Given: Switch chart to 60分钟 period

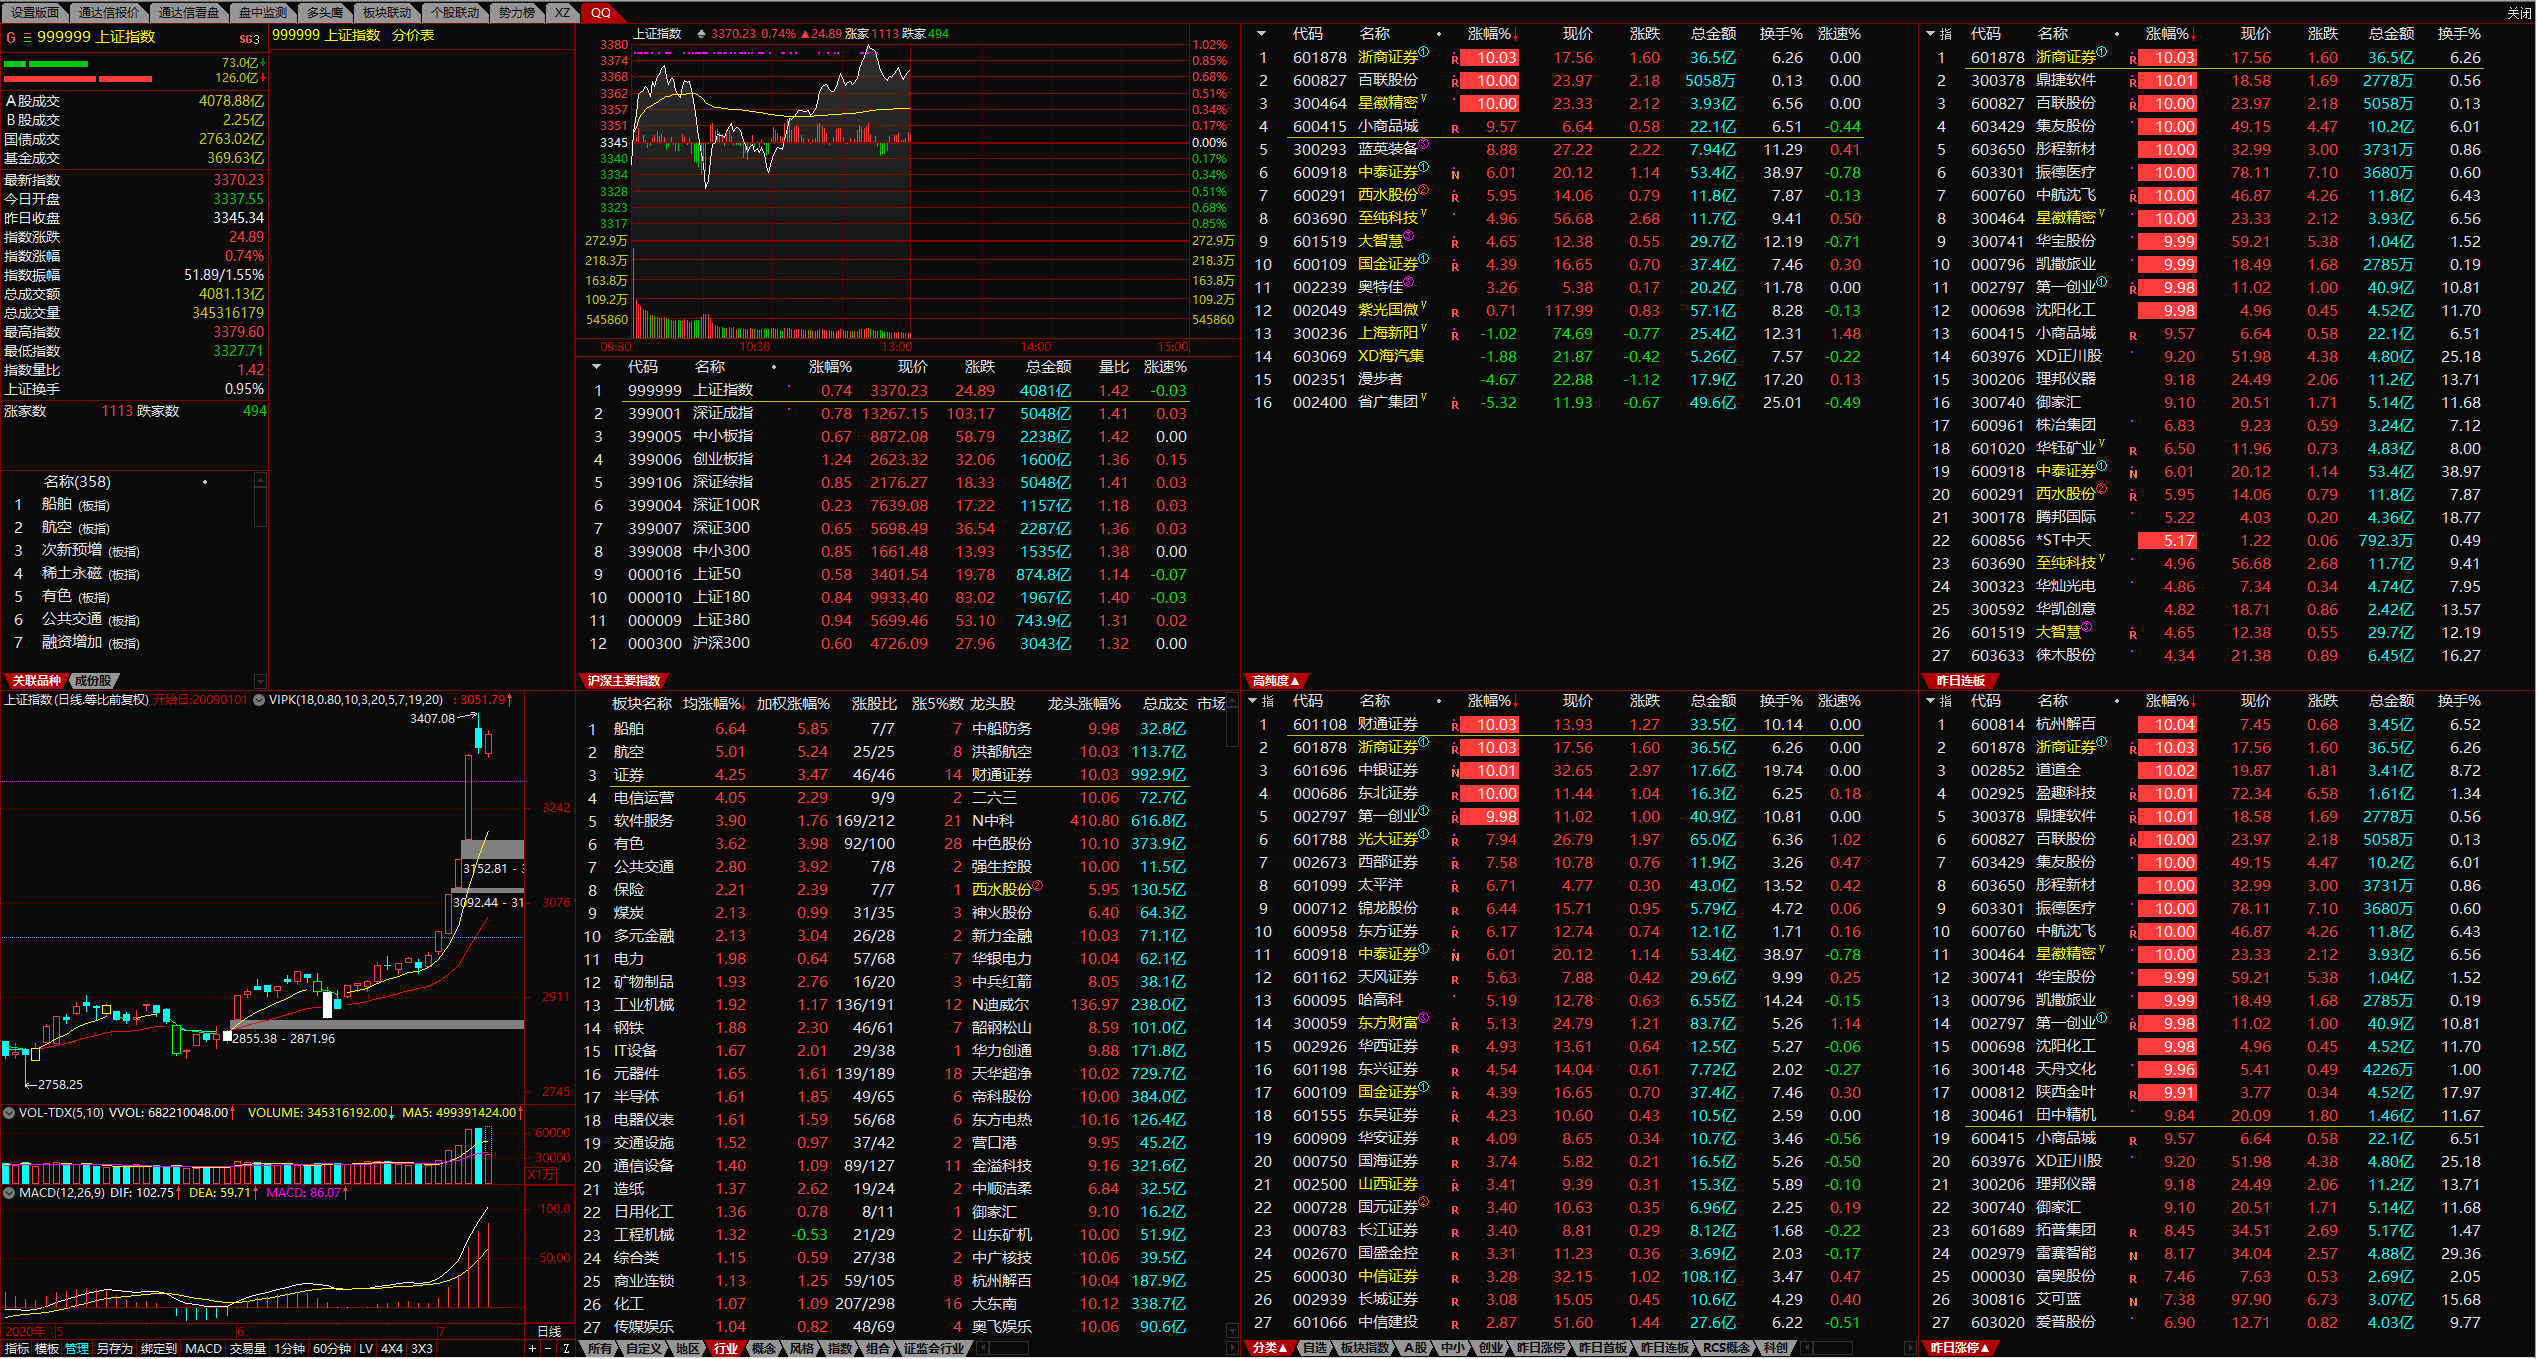Looking at the screenshot, I should click(x=332, y=1348).
